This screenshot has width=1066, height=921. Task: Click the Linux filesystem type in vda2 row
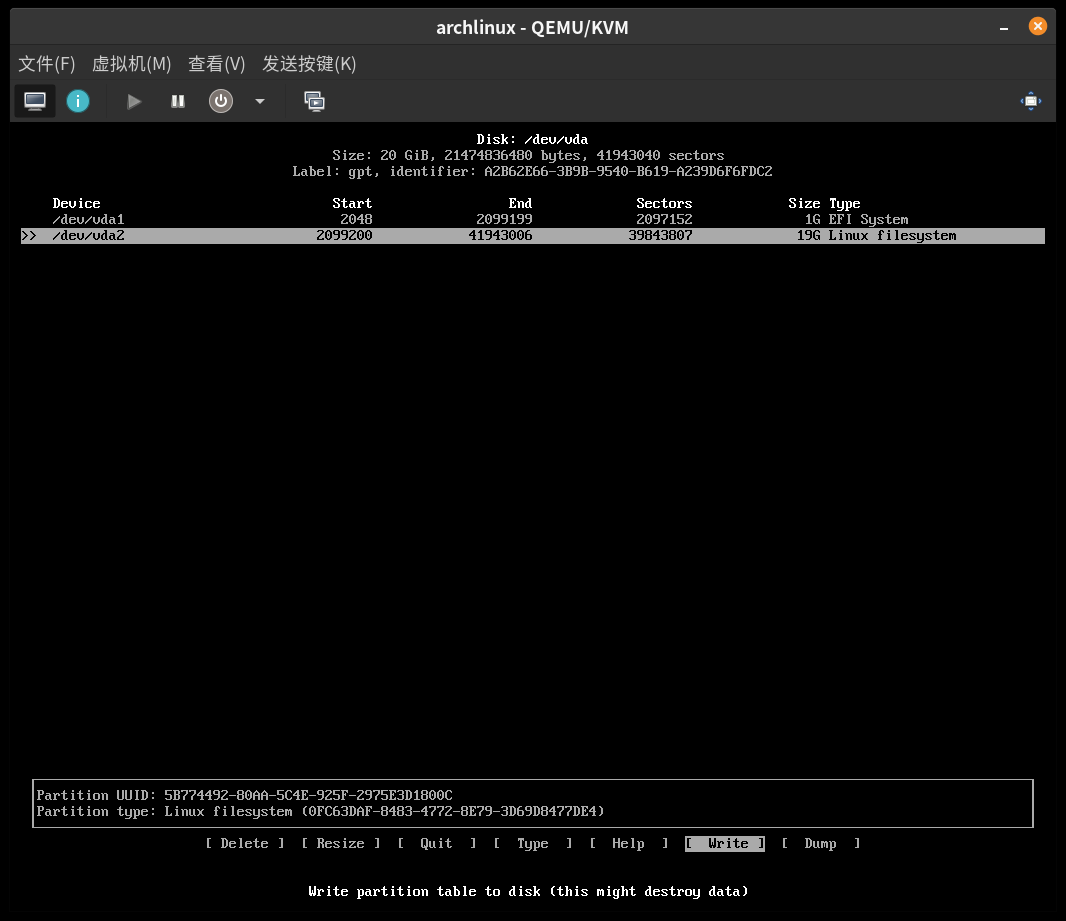(892, 236)
